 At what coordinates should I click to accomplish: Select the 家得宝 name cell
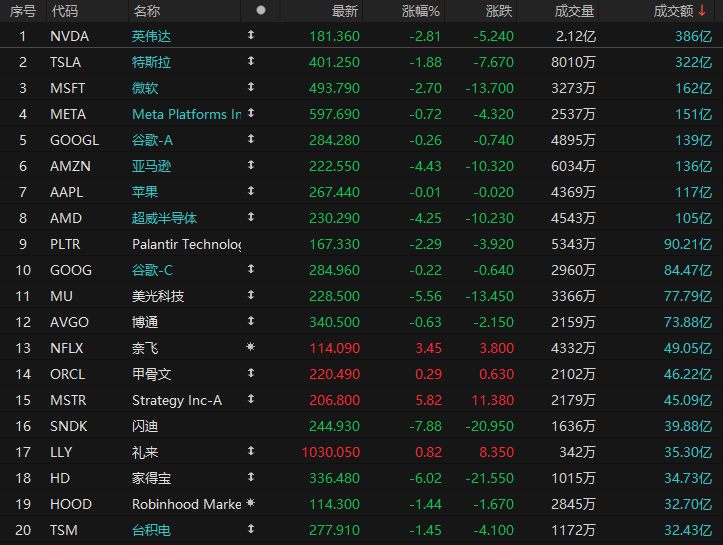coord(151,478)
